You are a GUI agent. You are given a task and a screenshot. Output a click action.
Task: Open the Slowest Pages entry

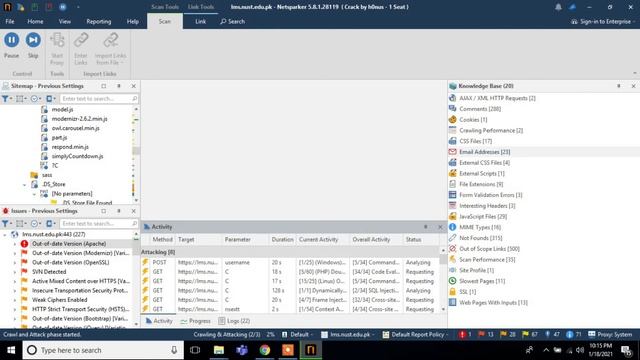[482, 281]
